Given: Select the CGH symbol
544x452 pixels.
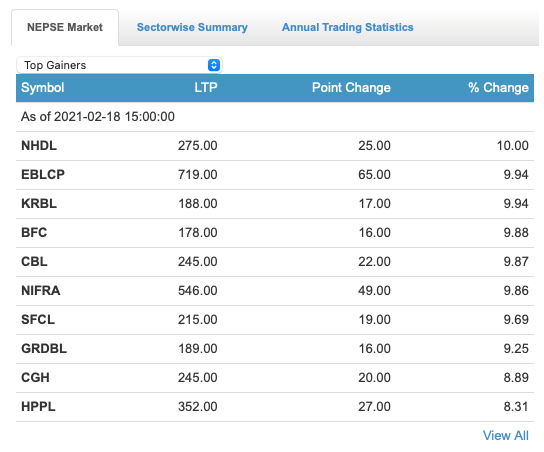Looking at the screenshot, I should 35,377.
